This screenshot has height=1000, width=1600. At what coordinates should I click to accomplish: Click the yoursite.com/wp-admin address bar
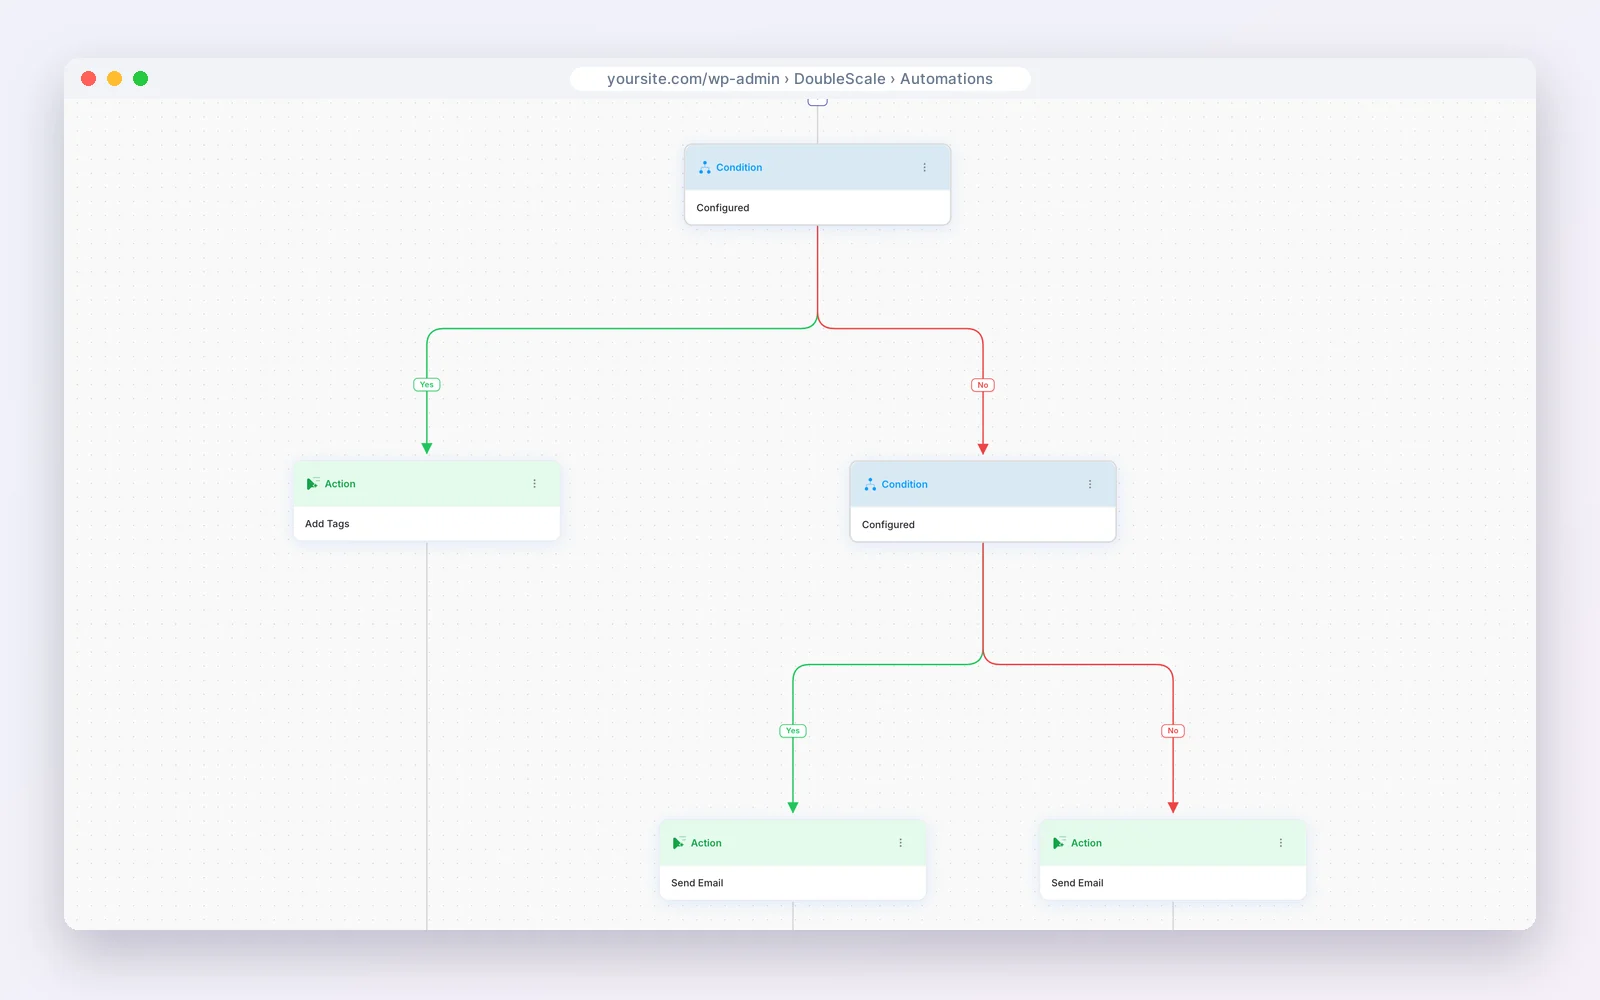click(x=800, y=79)
